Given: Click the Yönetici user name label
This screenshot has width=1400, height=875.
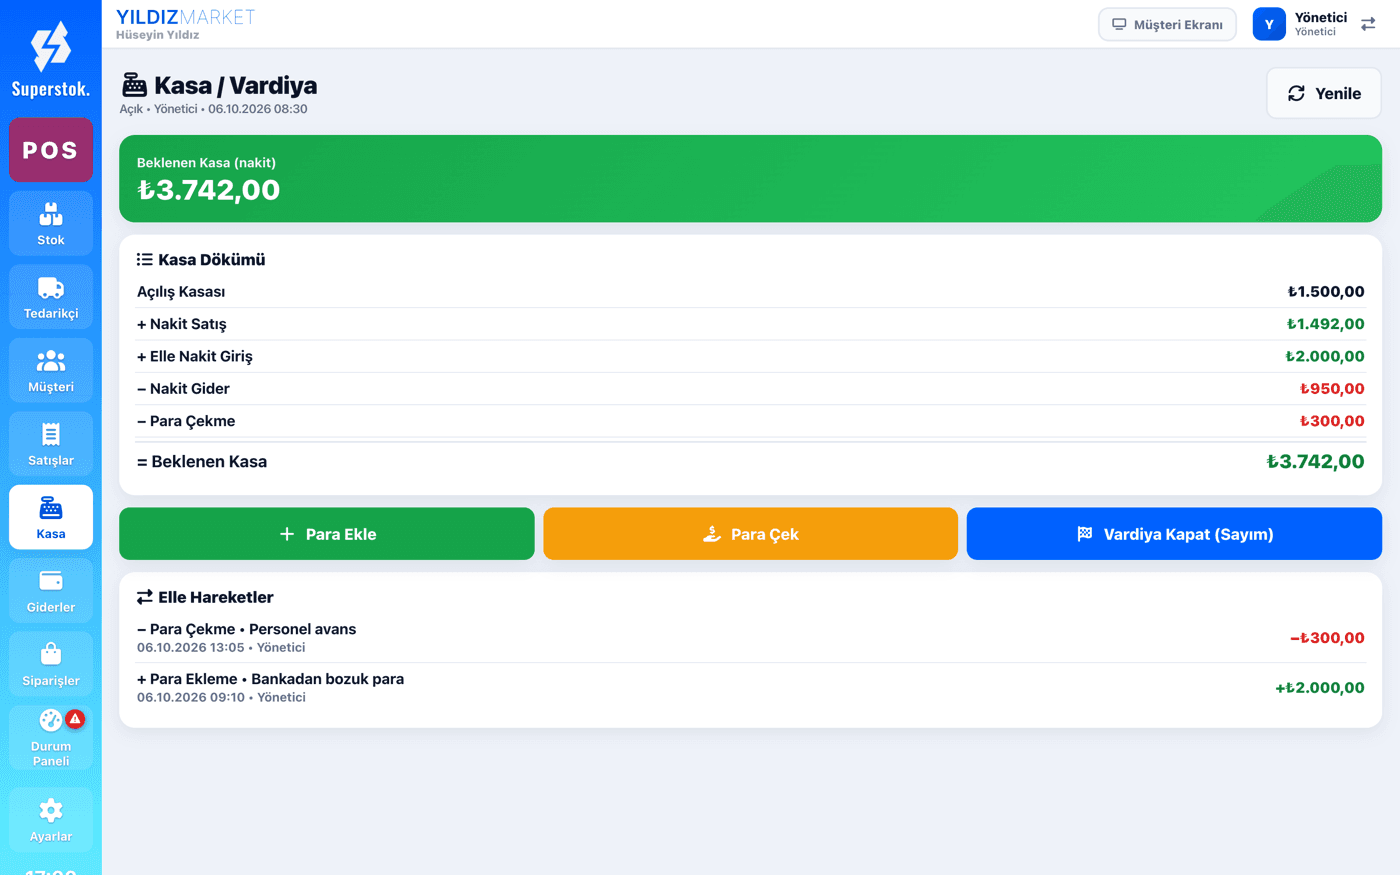Looking at the screenshot, I should coord(1320,17).
